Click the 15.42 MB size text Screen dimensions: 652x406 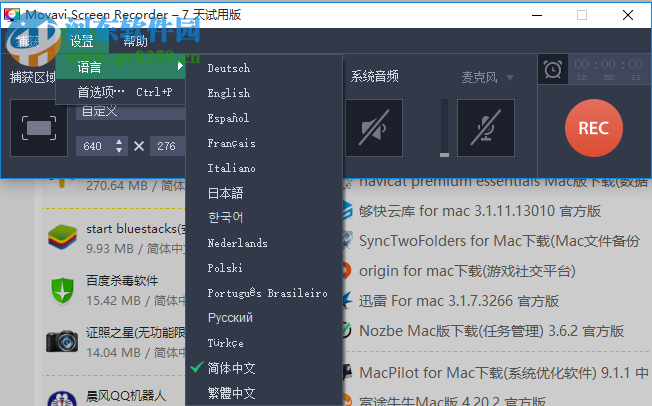(x=113, y=300)
